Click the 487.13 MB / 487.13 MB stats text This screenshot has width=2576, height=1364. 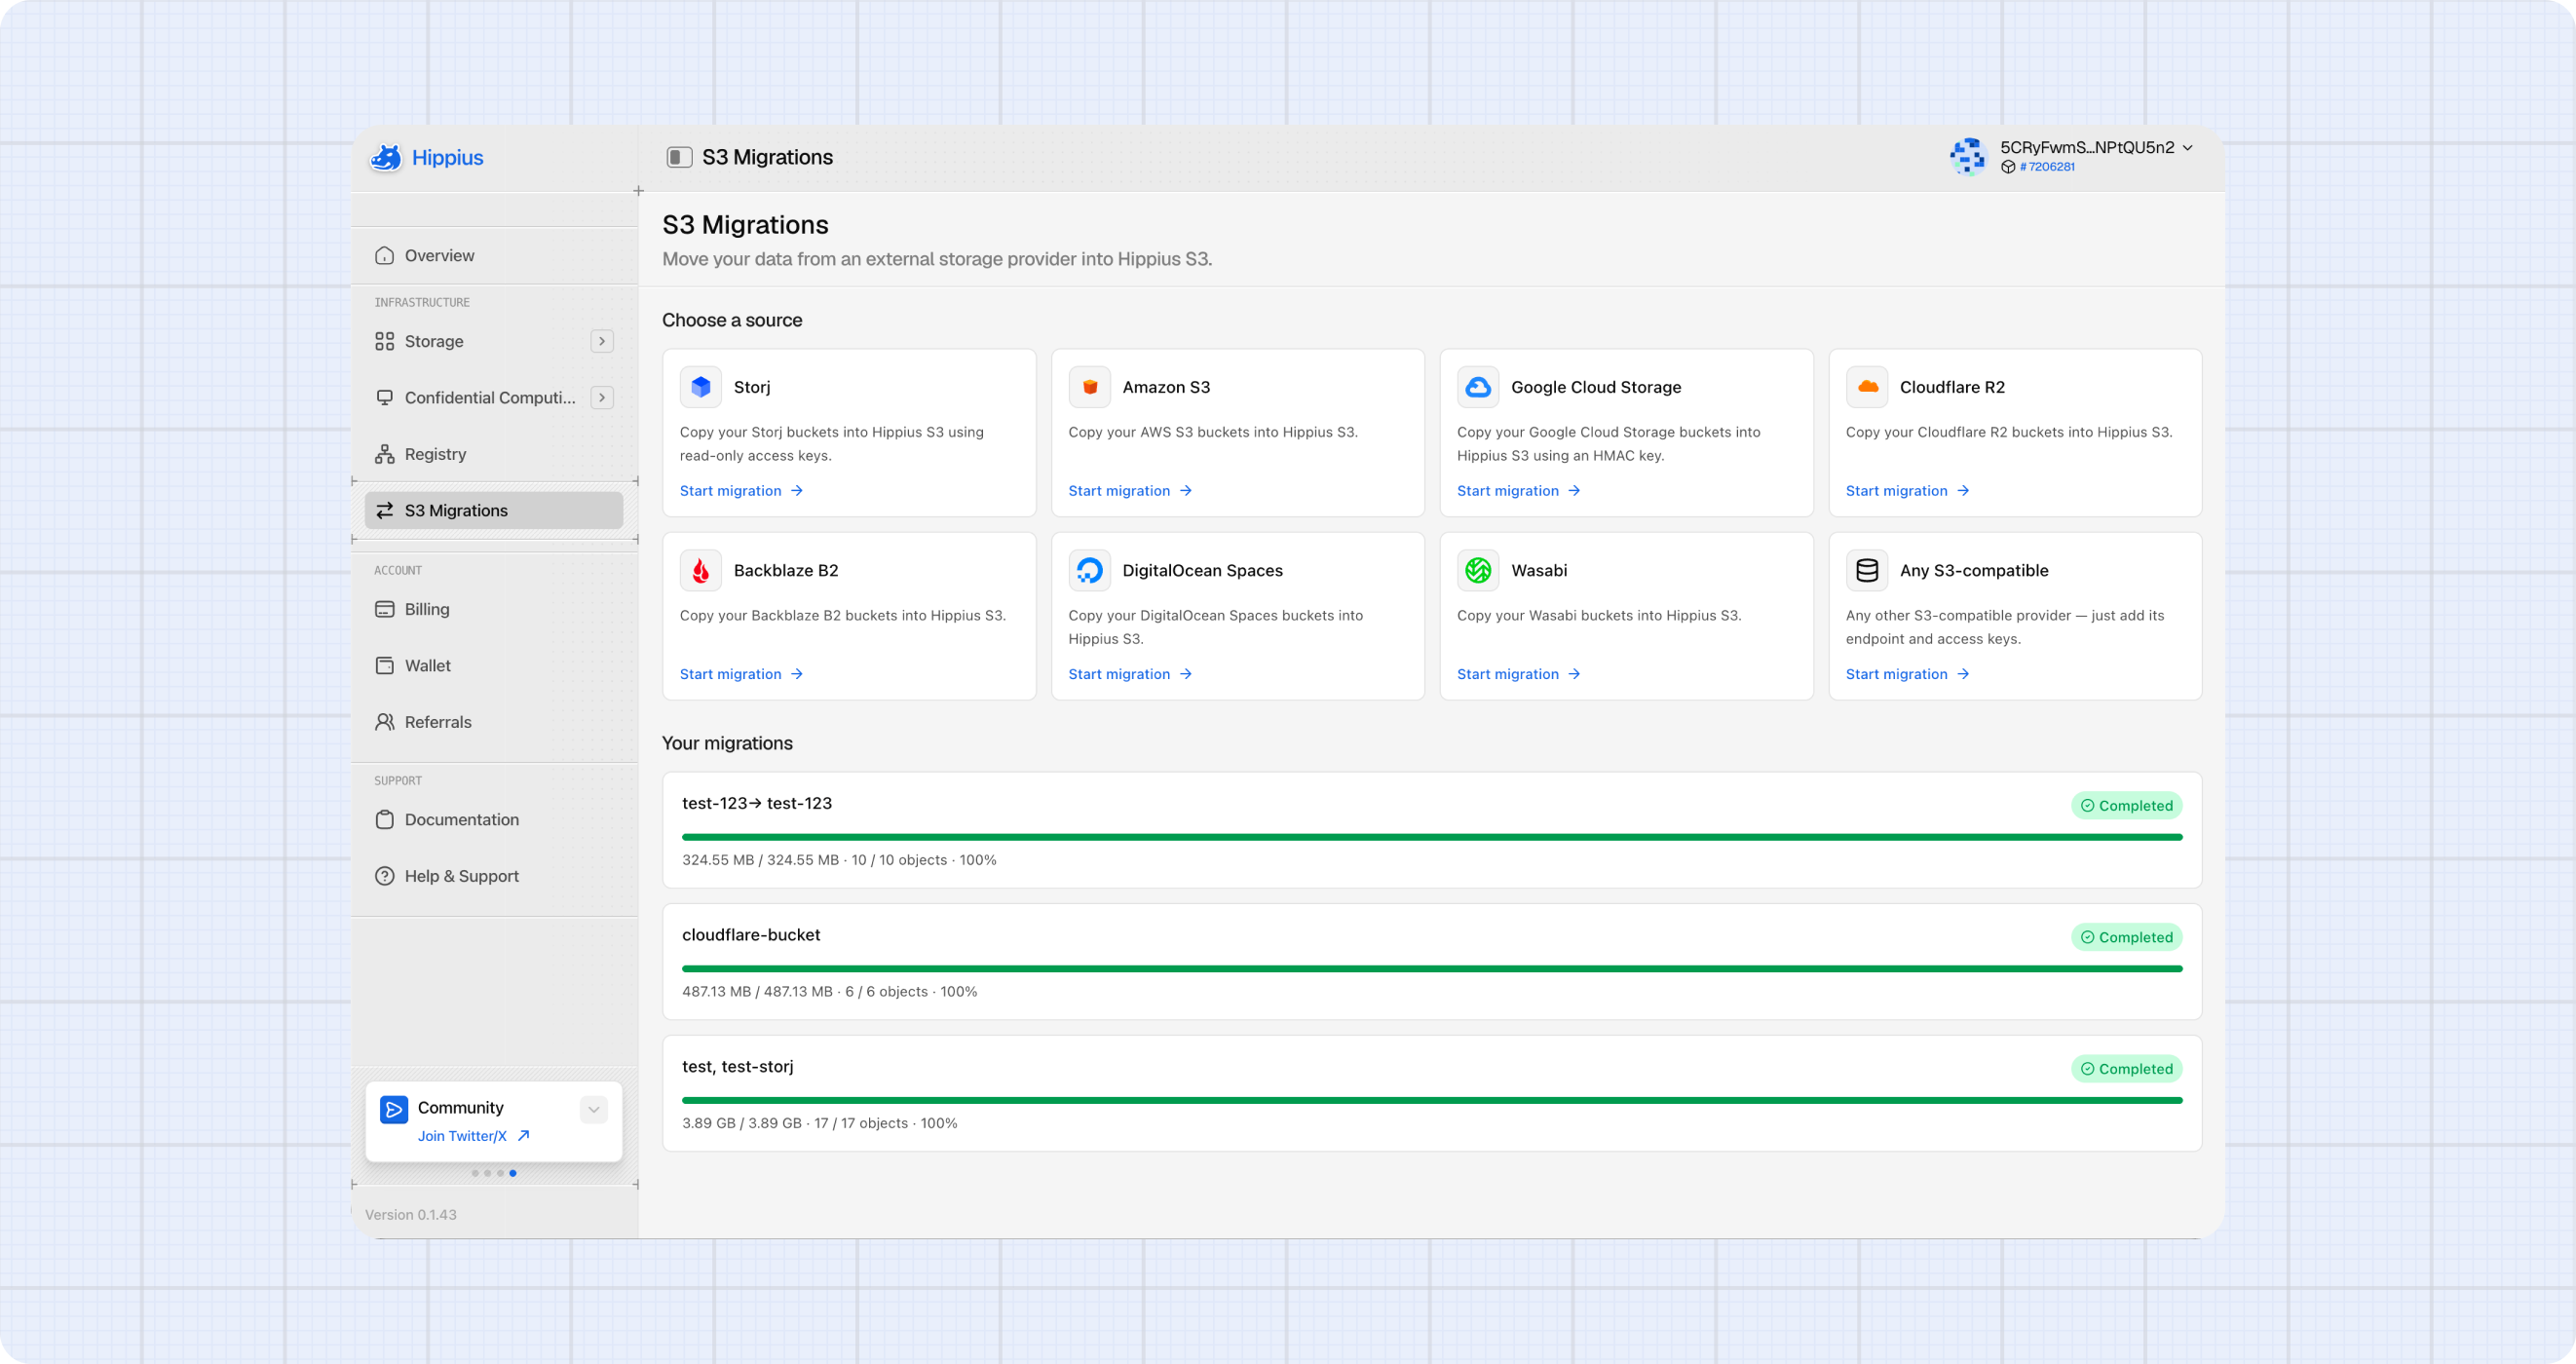[829, 992]
